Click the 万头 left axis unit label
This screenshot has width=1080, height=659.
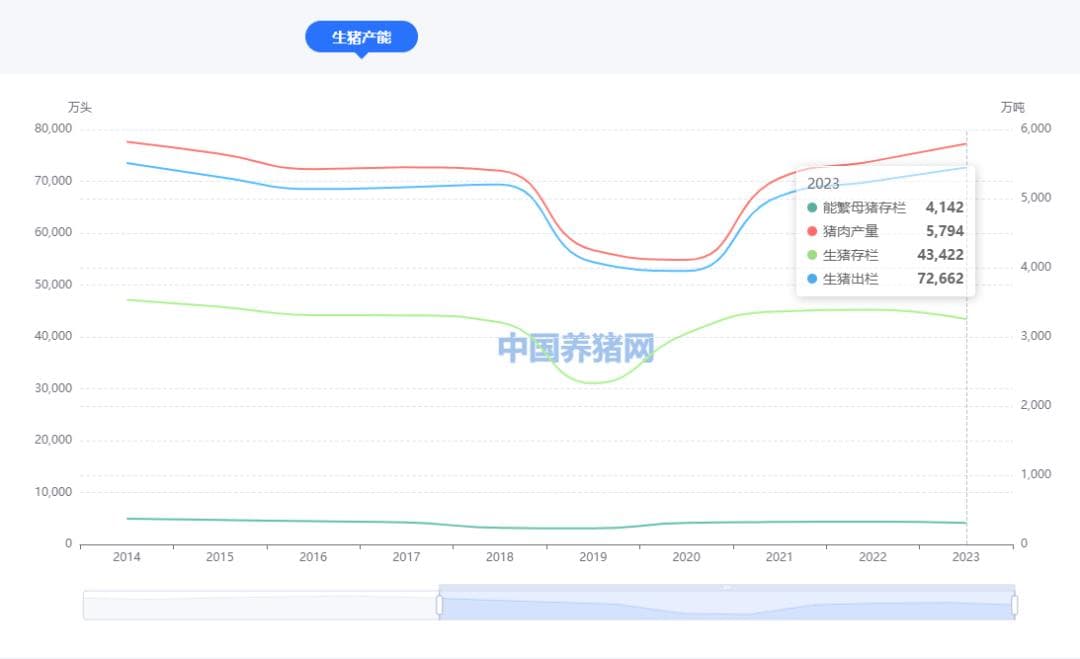click(80, 107)
